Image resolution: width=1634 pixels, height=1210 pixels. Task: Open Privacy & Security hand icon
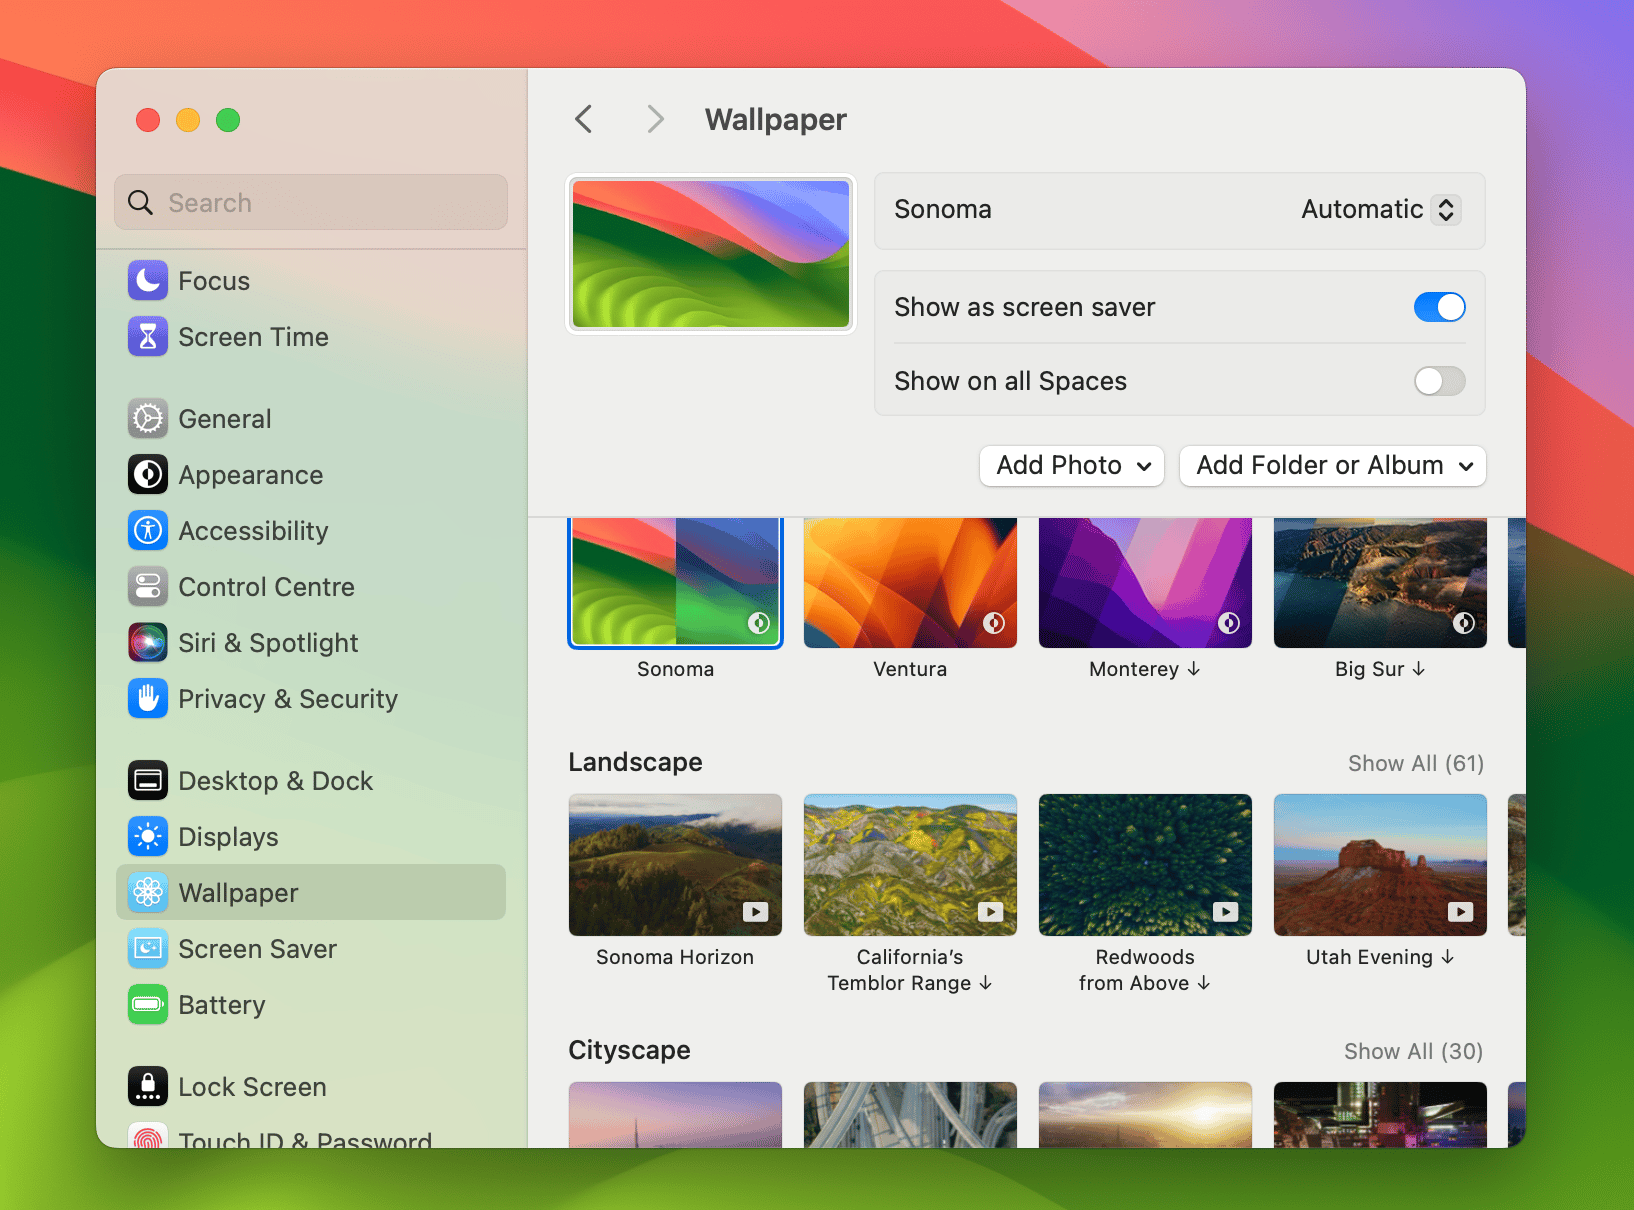[148, 699]
